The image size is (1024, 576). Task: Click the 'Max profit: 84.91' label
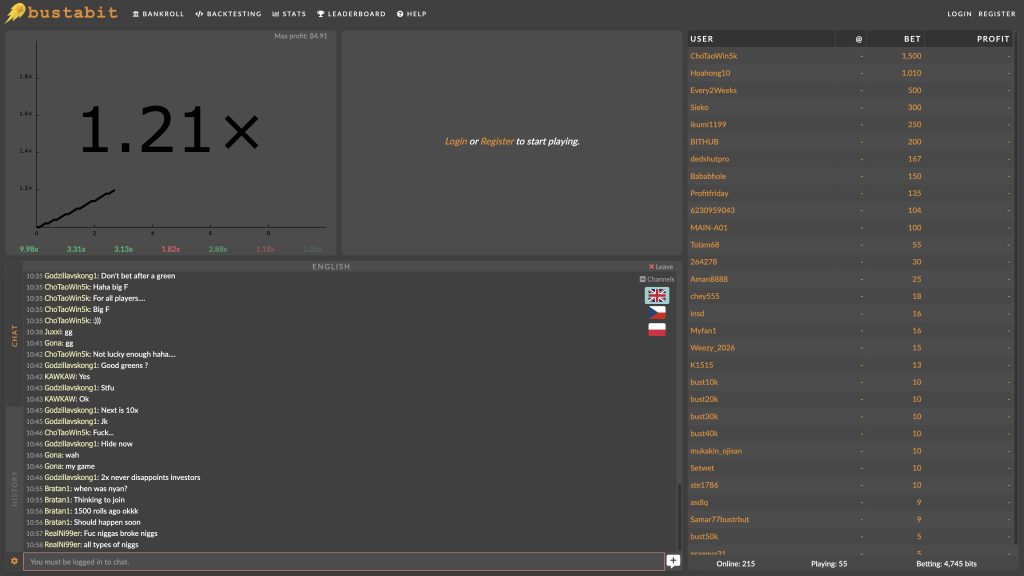pyautogui.click(x=300, y=36)
